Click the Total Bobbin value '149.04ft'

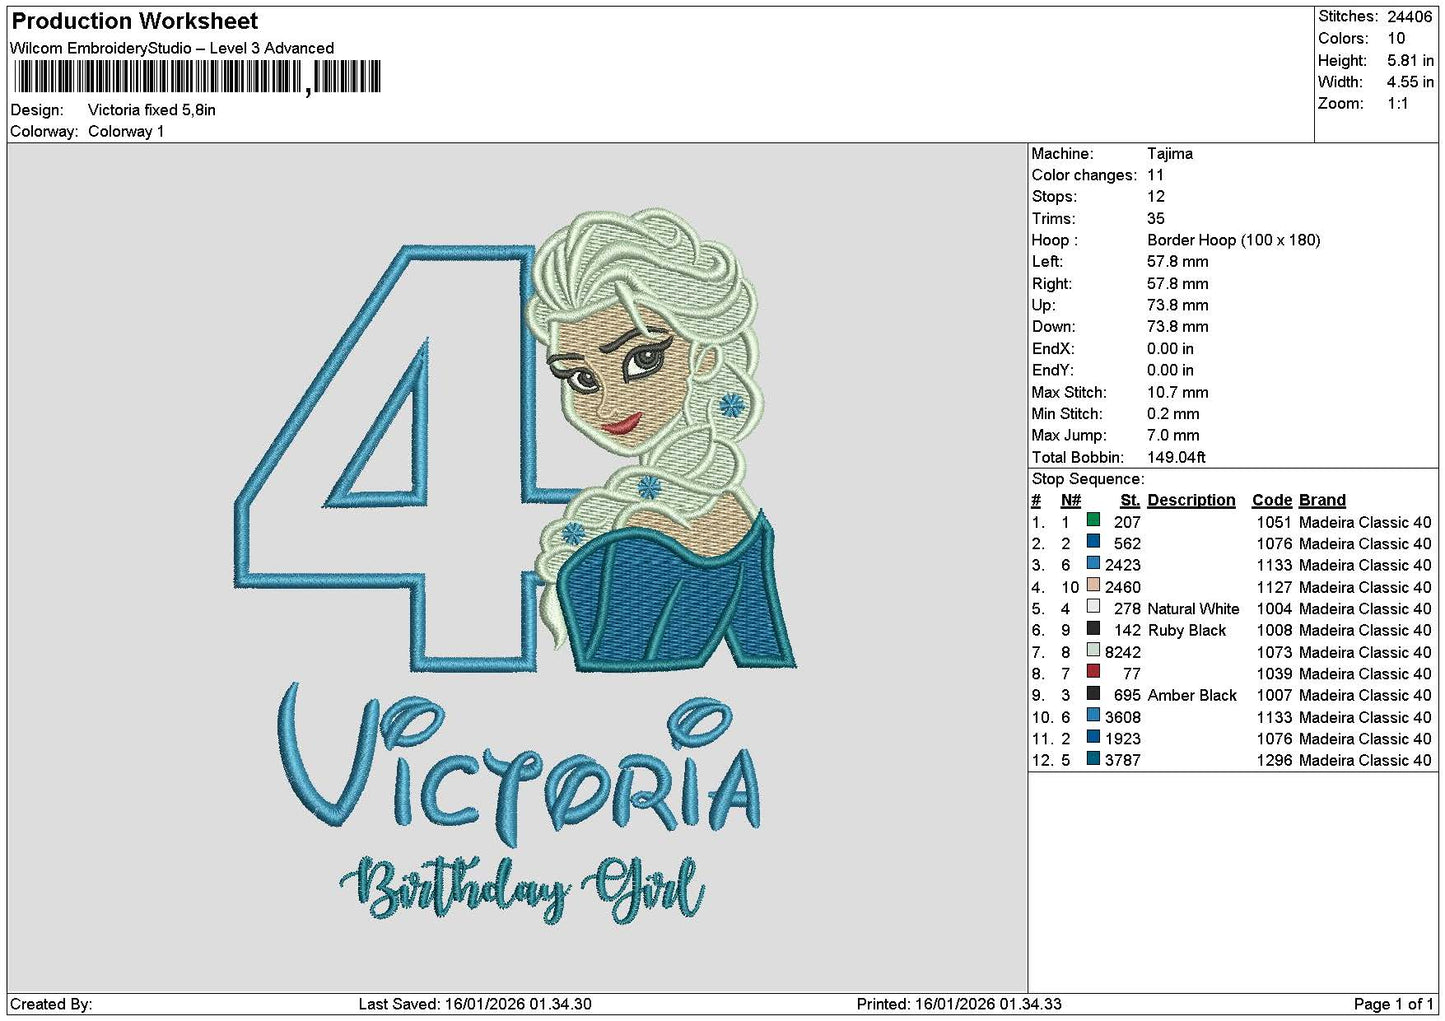coord(1177,457)
